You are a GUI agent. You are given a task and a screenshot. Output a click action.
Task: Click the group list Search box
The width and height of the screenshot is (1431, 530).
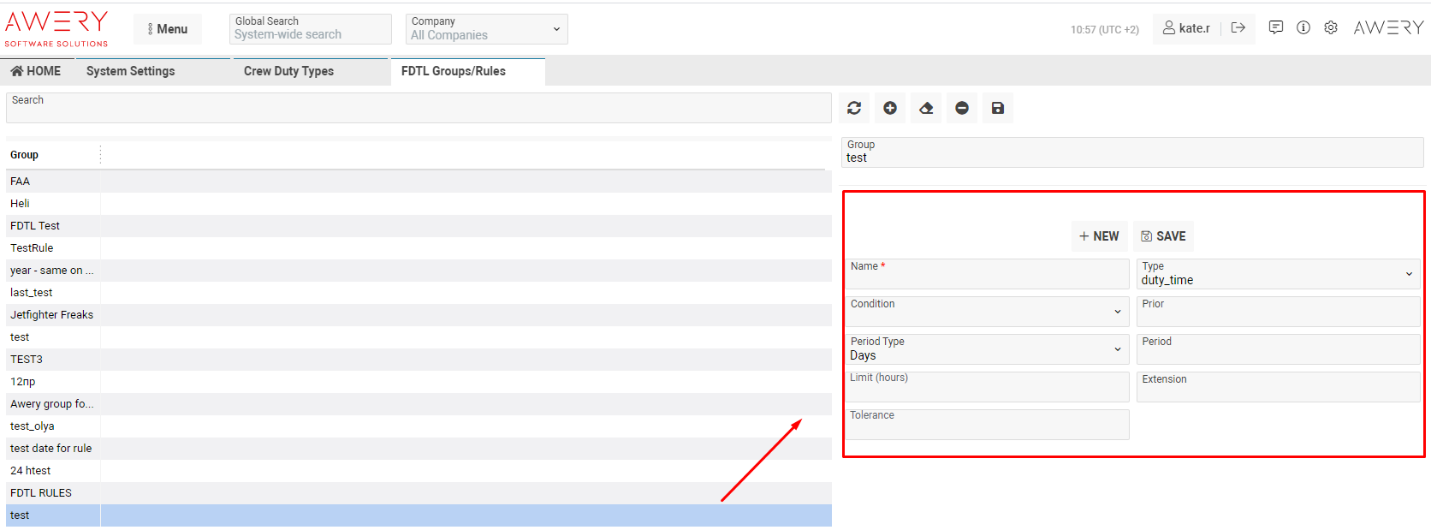click(418, 108)
